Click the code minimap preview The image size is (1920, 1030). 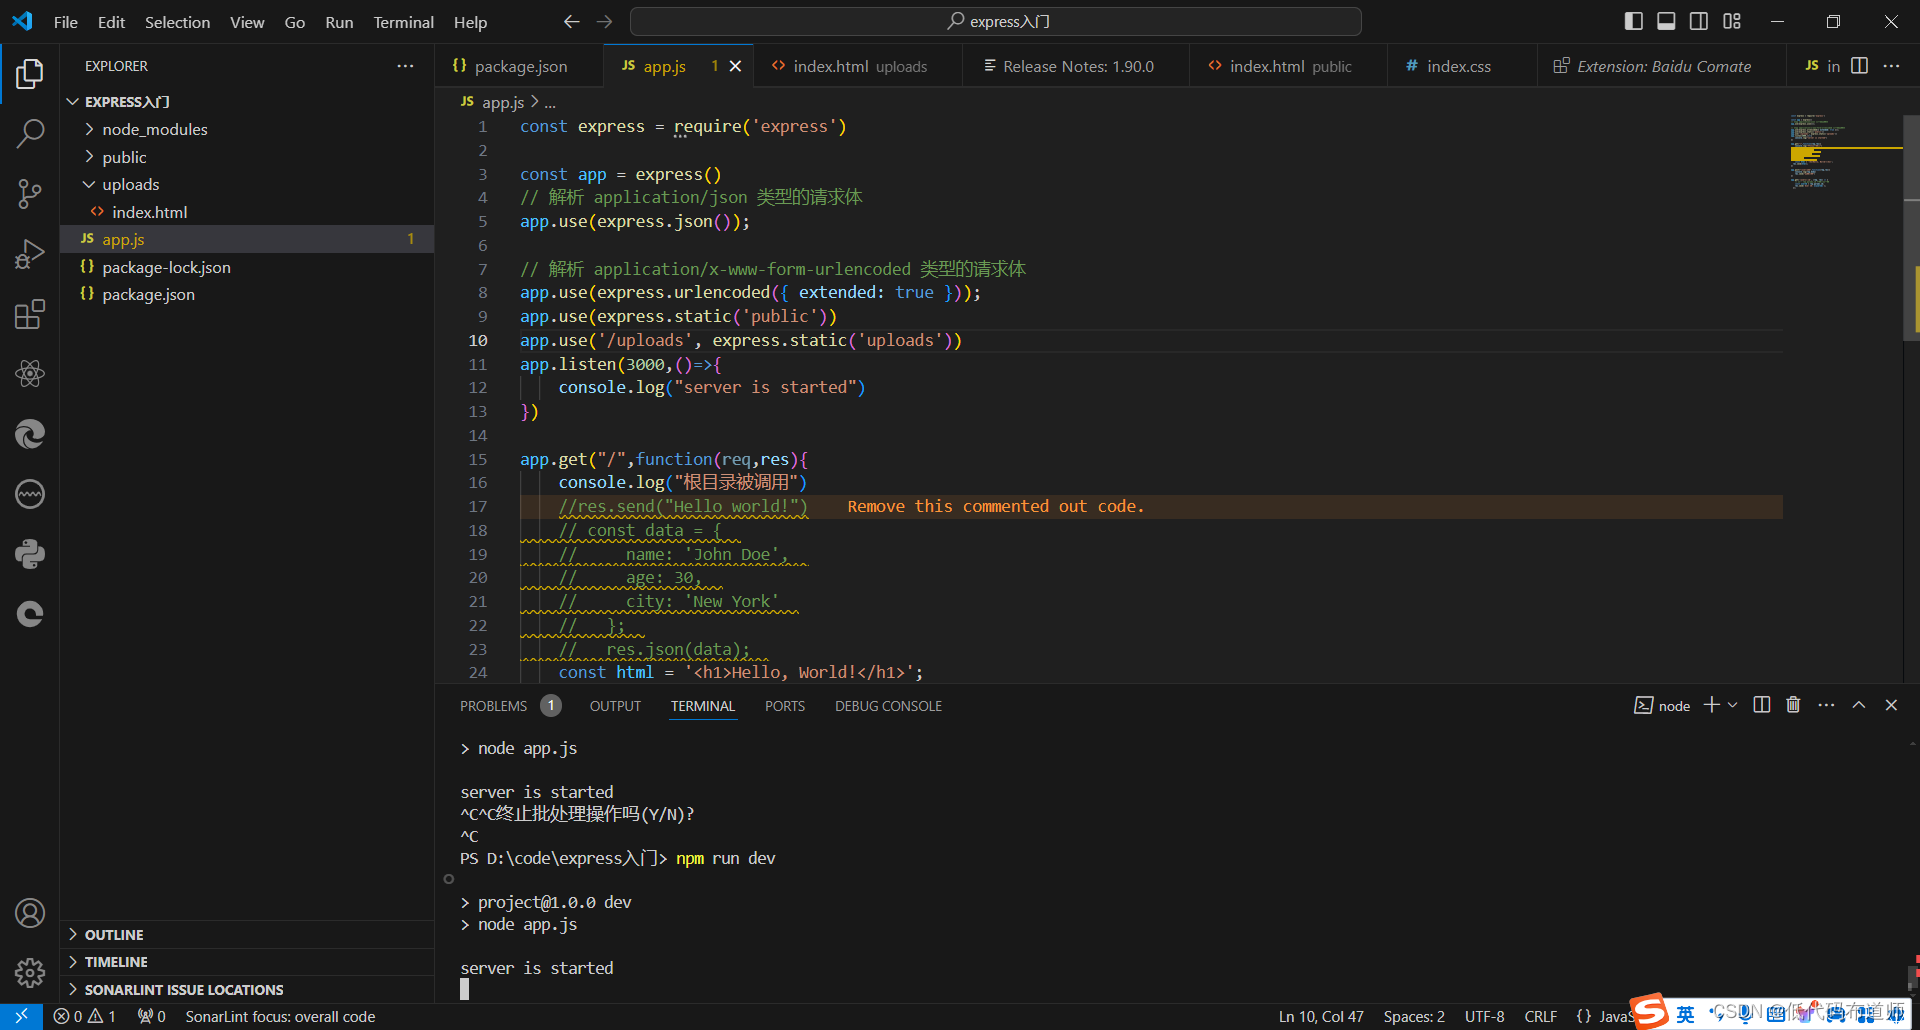[1844, 152]
